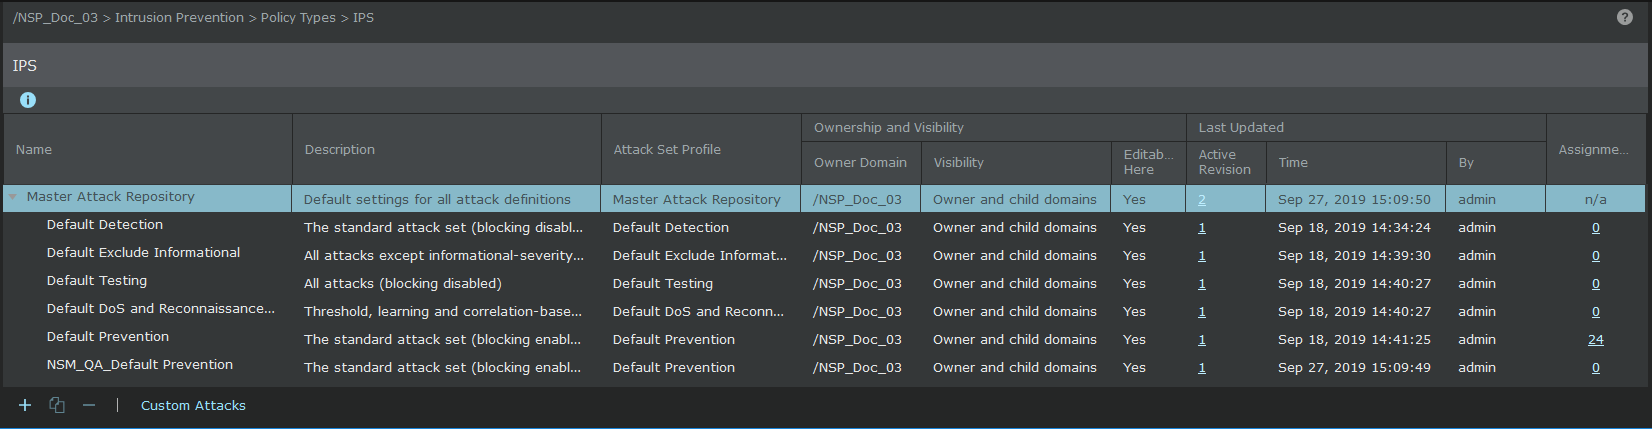
Task: Sort by the Active Revision column header
Action: click(x=1225, y=162)
